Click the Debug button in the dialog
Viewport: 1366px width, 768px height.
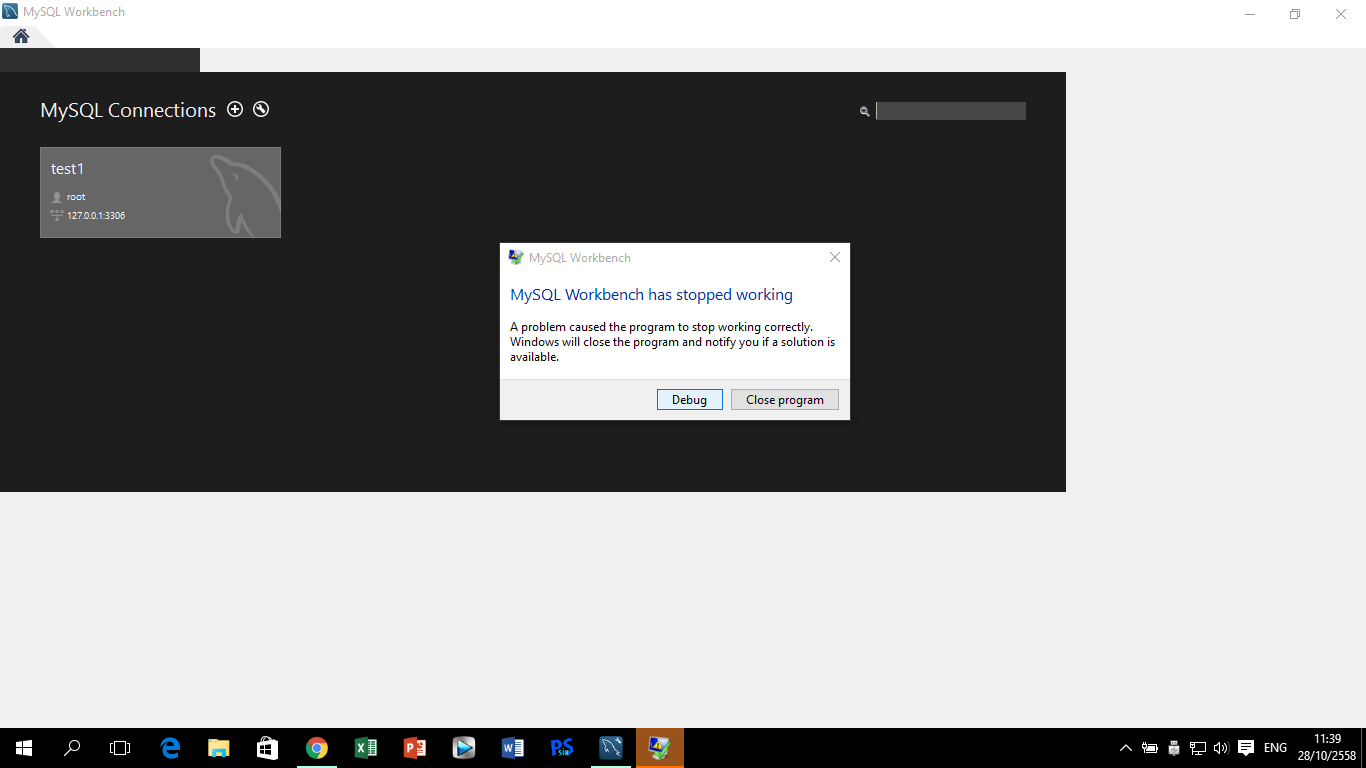pyautogui.click(x=690, y=399)
